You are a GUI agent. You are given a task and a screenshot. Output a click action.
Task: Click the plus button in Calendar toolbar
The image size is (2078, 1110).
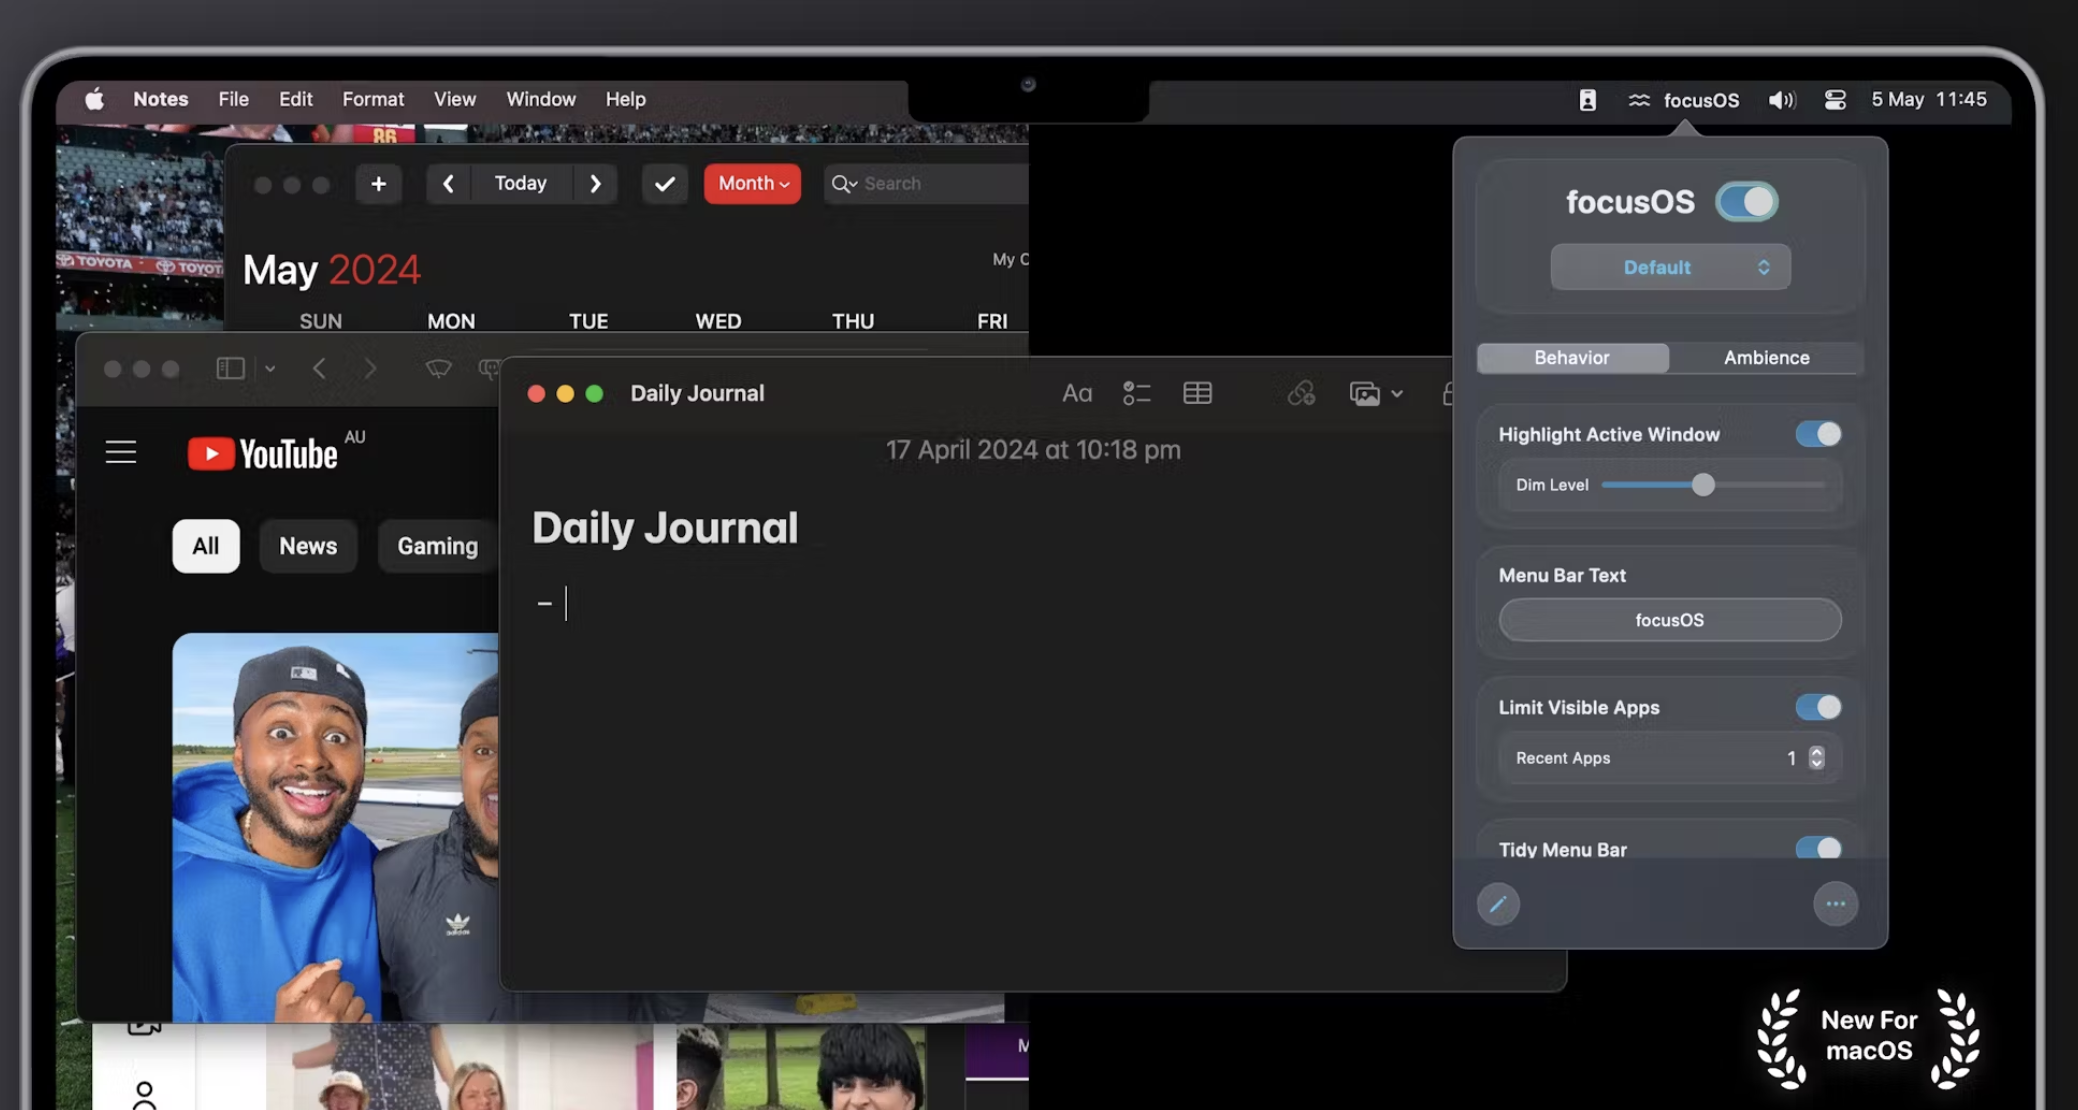378,184
